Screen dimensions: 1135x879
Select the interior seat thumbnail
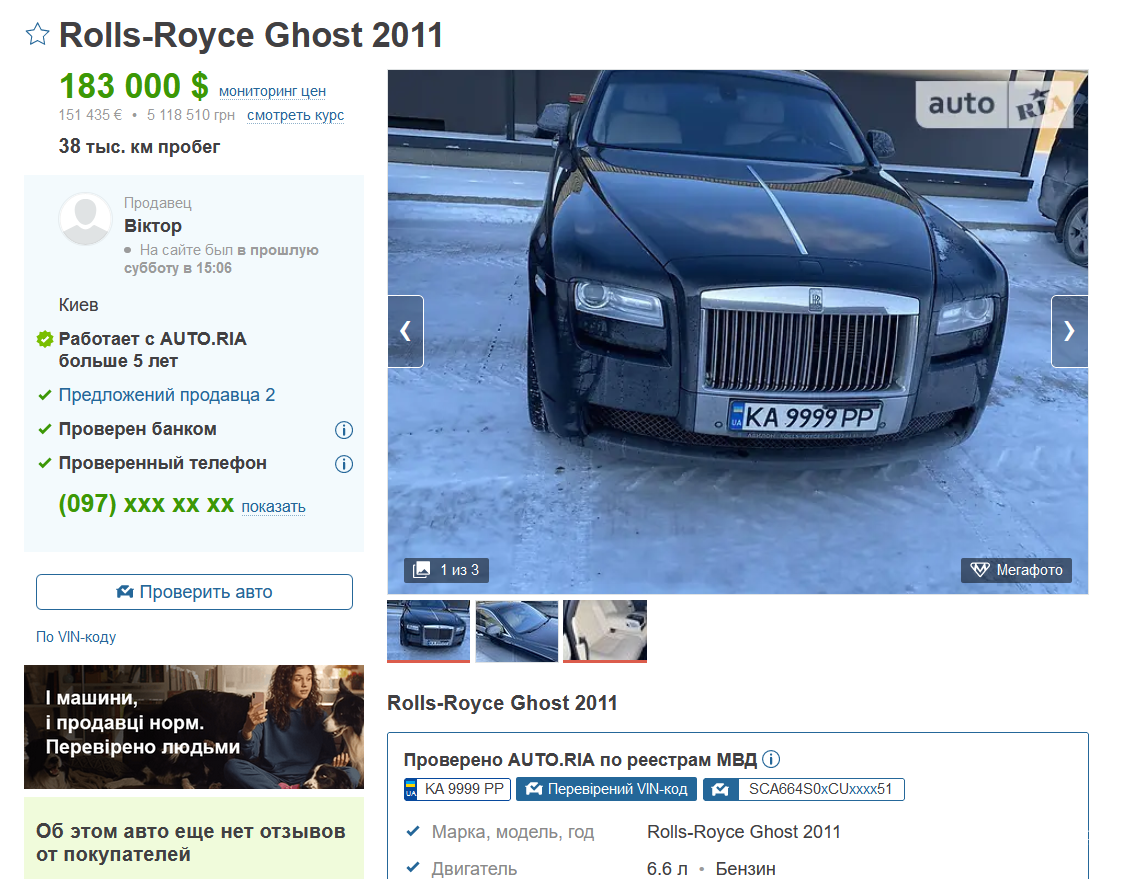point(605,631)
